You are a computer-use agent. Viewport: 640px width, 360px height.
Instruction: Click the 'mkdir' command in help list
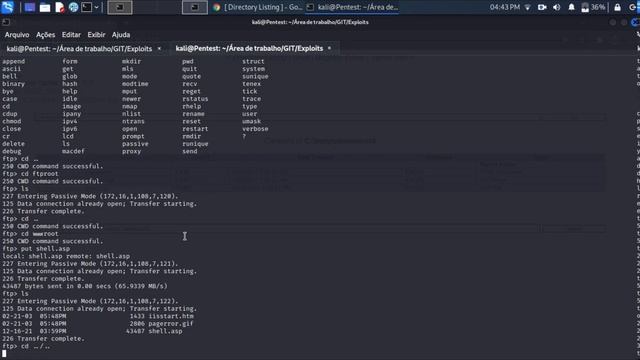tap(131, 61)
